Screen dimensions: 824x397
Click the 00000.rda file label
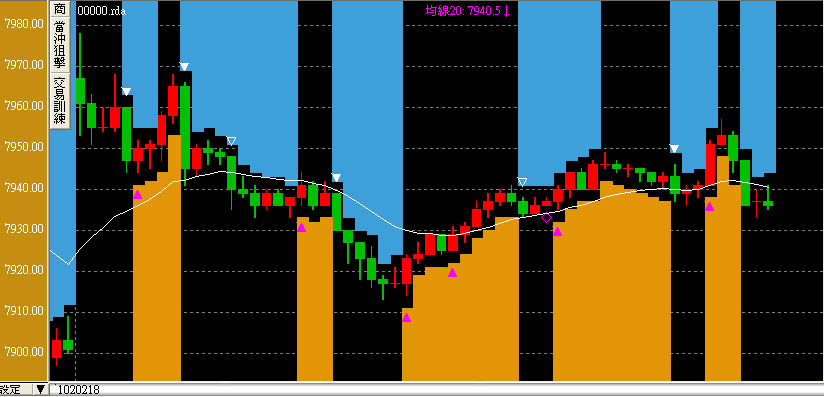pyautogui.click(x=101, y=11)
